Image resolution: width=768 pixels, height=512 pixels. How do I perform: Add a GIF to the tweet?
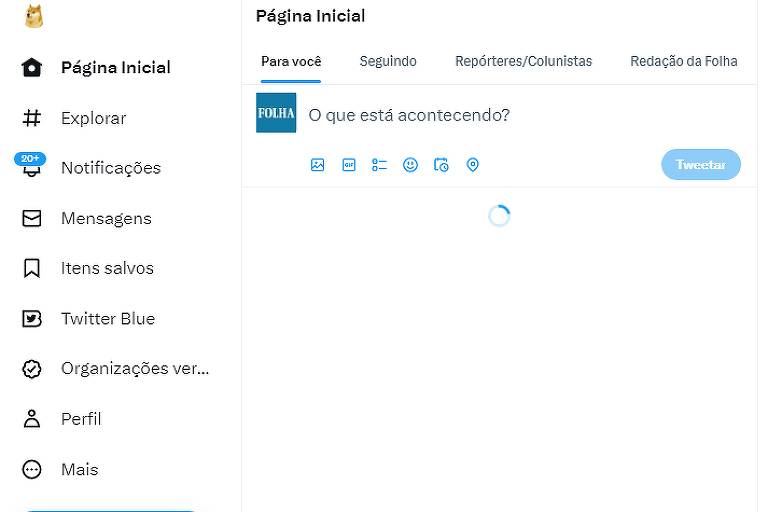[349, 165]
